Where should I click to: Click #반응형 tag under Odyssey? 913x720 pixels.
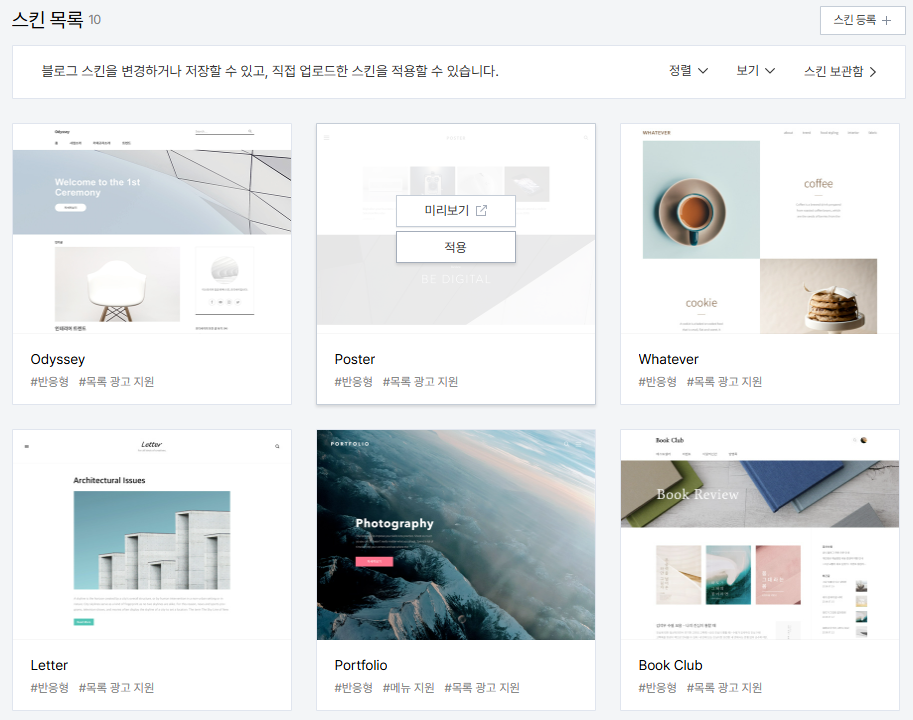(49, 382)
